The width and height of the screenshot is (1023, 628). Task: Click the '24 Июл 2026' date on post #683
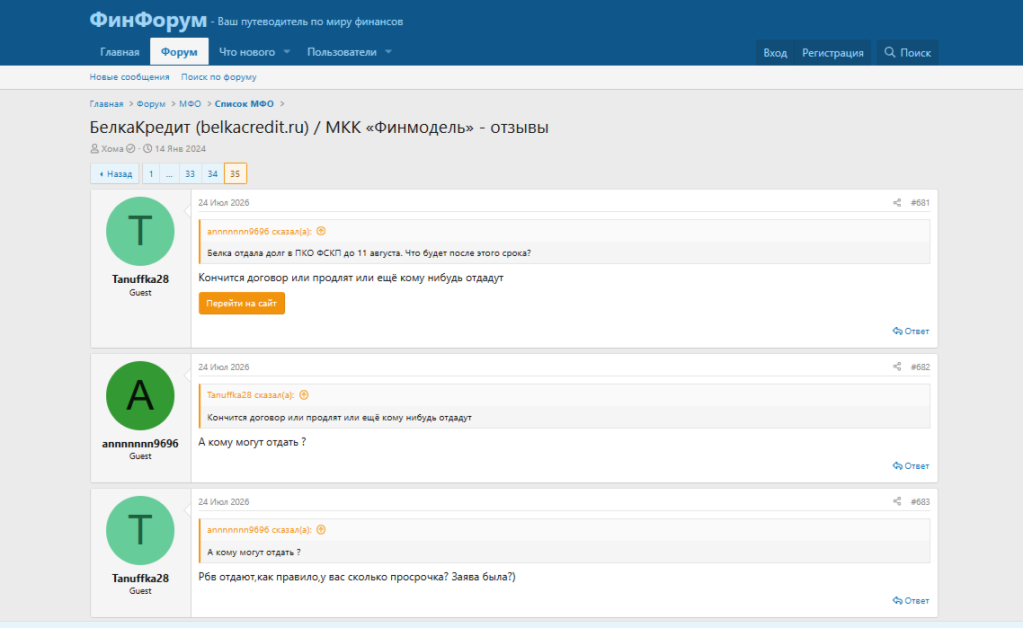pyautogui.click(x=224, y=501)
